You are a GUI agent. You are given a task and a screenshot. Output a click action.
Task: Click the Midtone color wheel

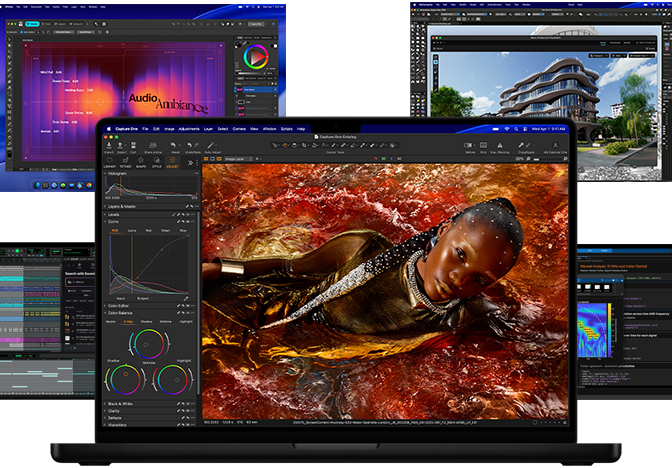149,344
